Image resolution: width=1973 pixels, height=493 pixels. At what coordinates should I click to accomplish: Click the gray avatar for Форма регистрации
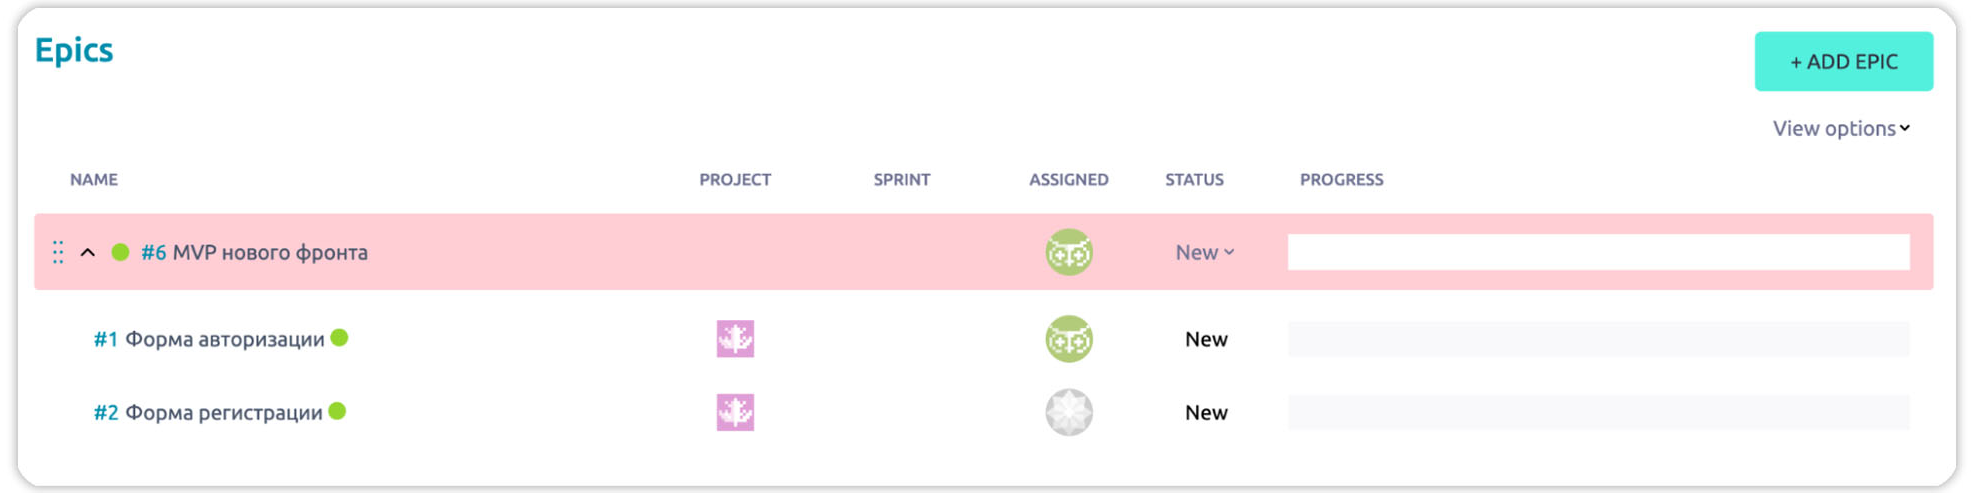point(1068,412)
